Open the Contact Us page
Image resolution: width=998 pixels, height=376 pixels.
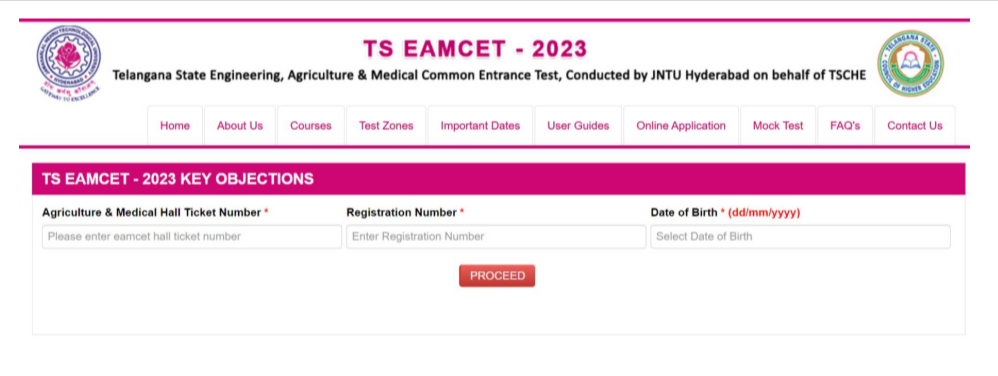pos(915,126)
